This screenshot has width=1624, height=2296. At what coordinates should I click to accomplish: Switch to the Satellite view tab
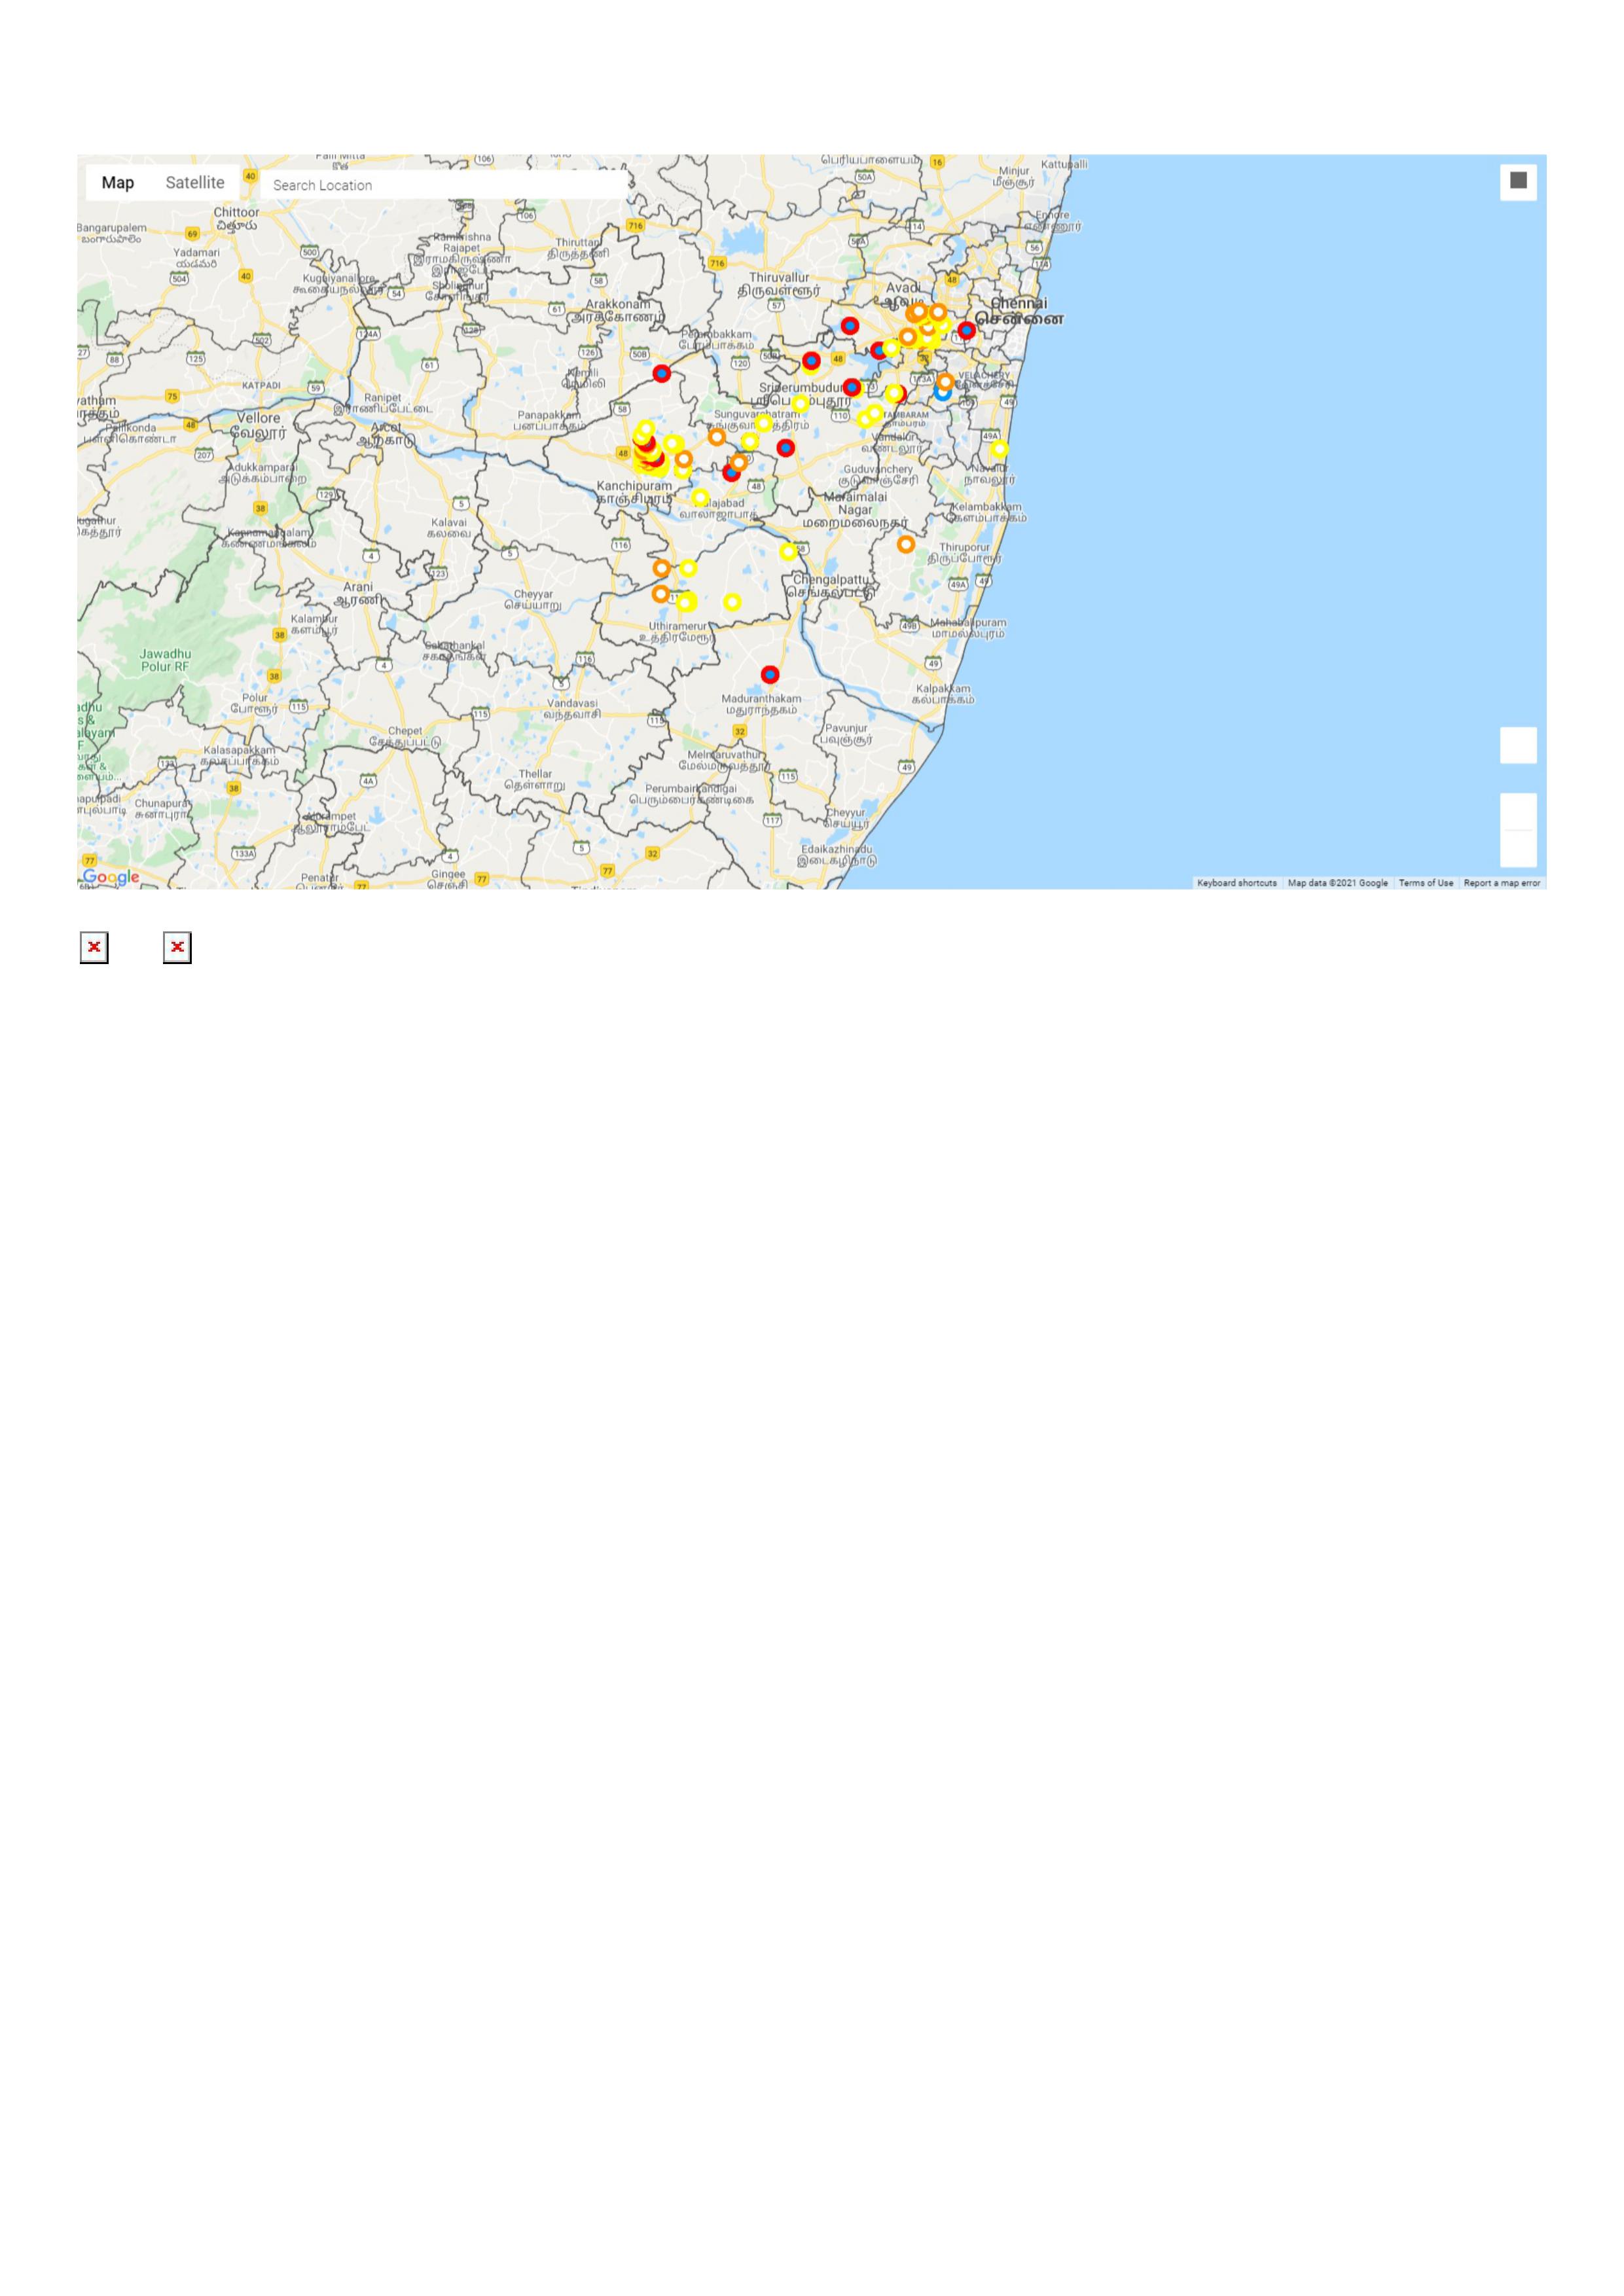pos(195,183)
